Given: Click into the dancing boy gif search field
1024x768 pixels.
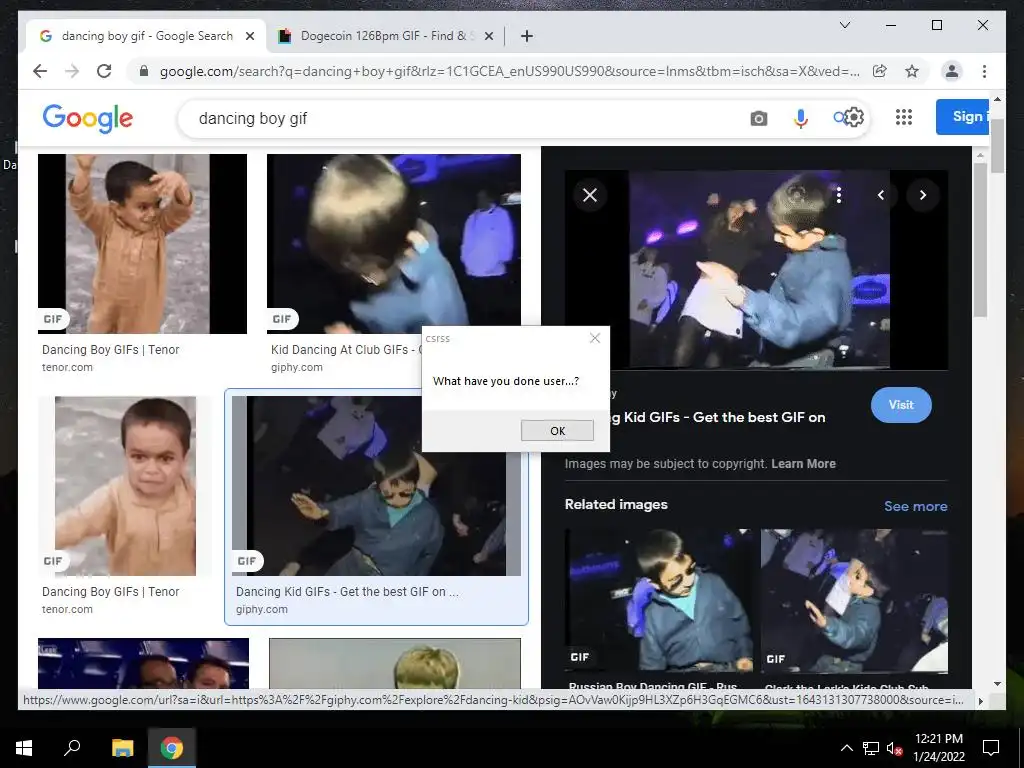Looking at the screenshot, I should point(457,118).
